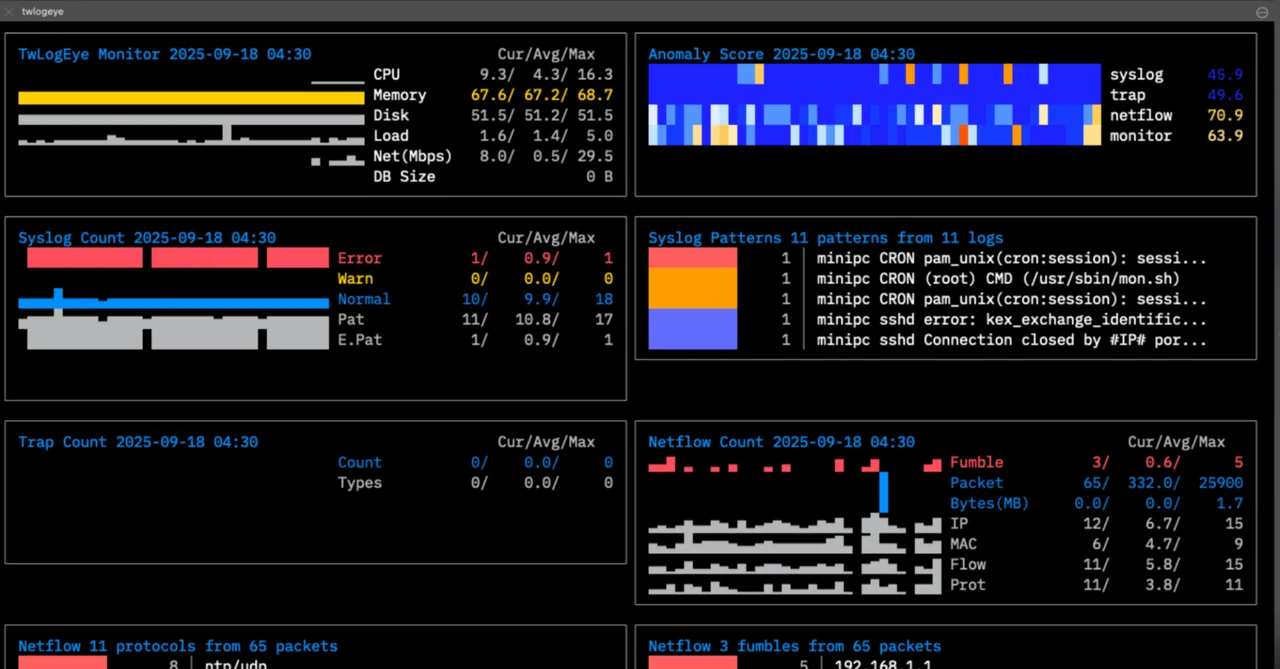Click the Net(Mbps) label

(412, 156)
